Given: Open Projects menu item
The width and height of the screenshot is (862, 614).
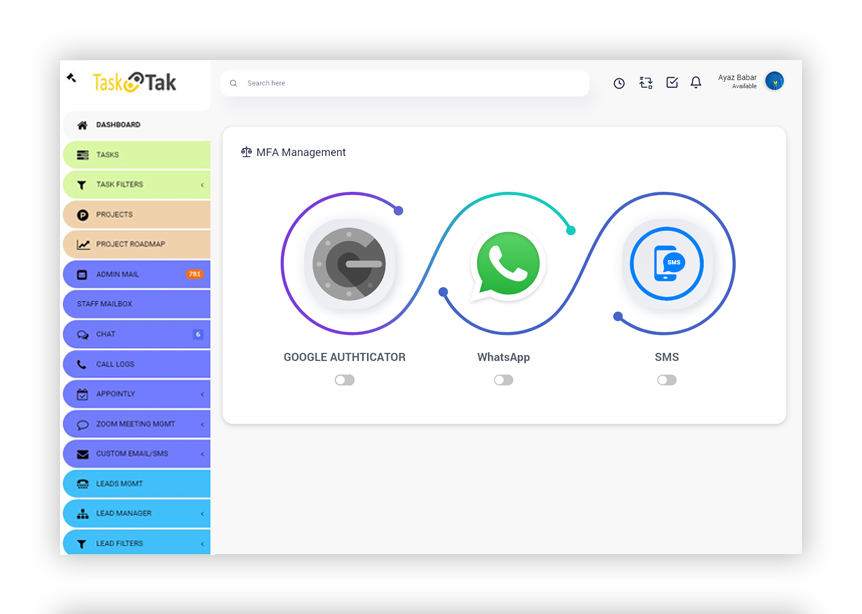Looking at the screenshot, I should point(137,214).
